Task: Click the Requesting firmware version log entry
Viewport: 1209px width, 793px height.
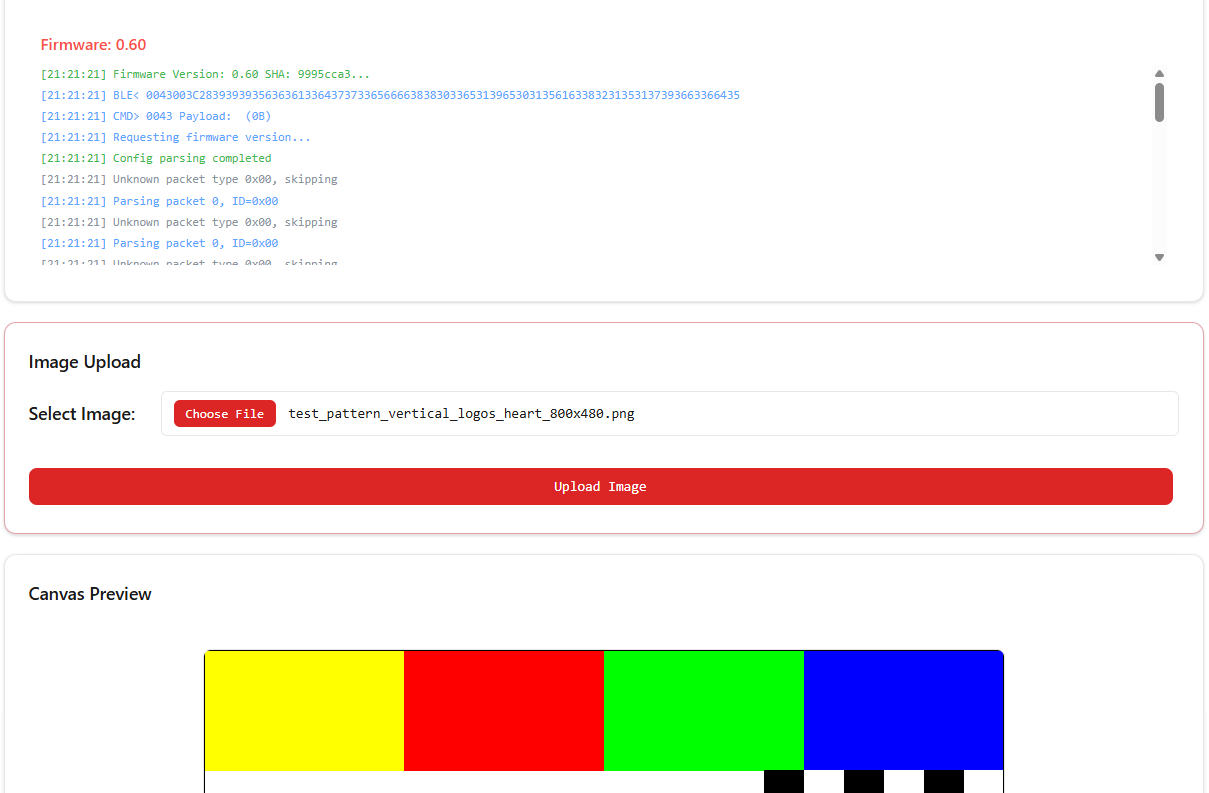Action: 175,138
